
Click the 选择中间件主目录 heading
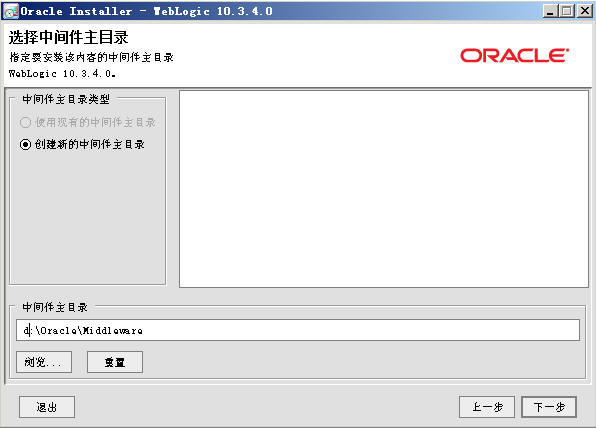pos(68,37)
